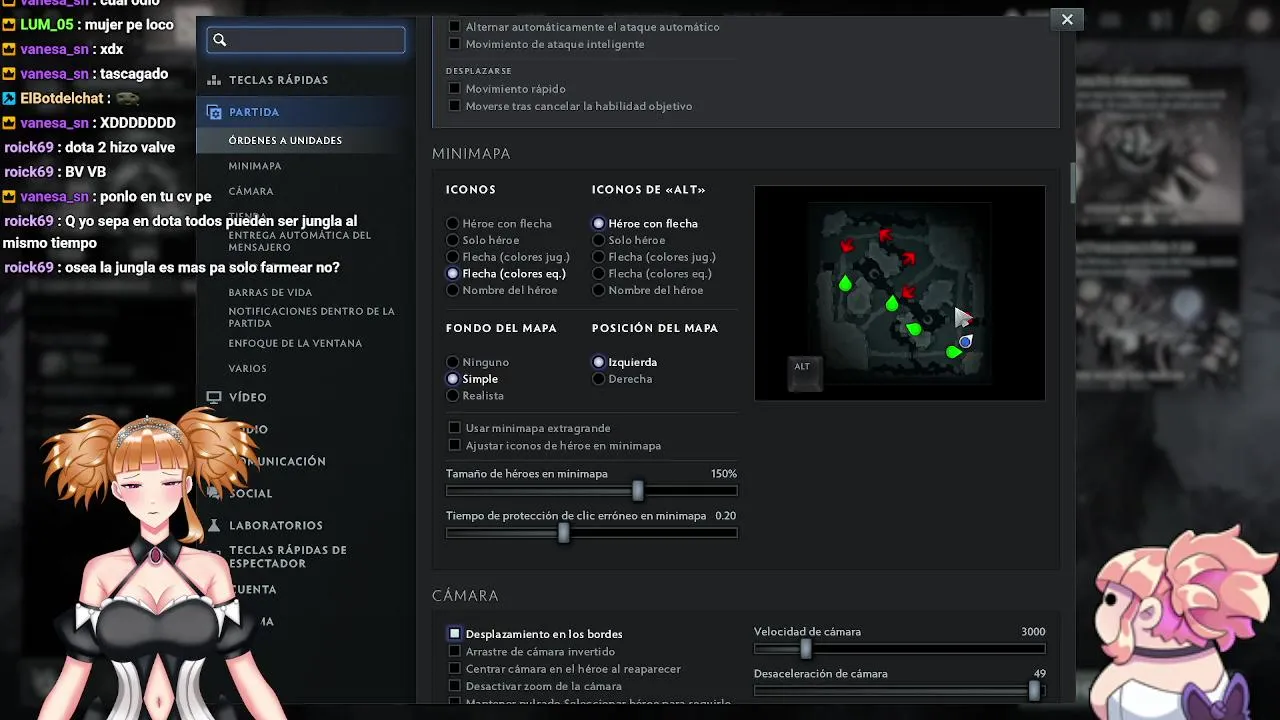Click the Partida section icon

tap(214, 112)
